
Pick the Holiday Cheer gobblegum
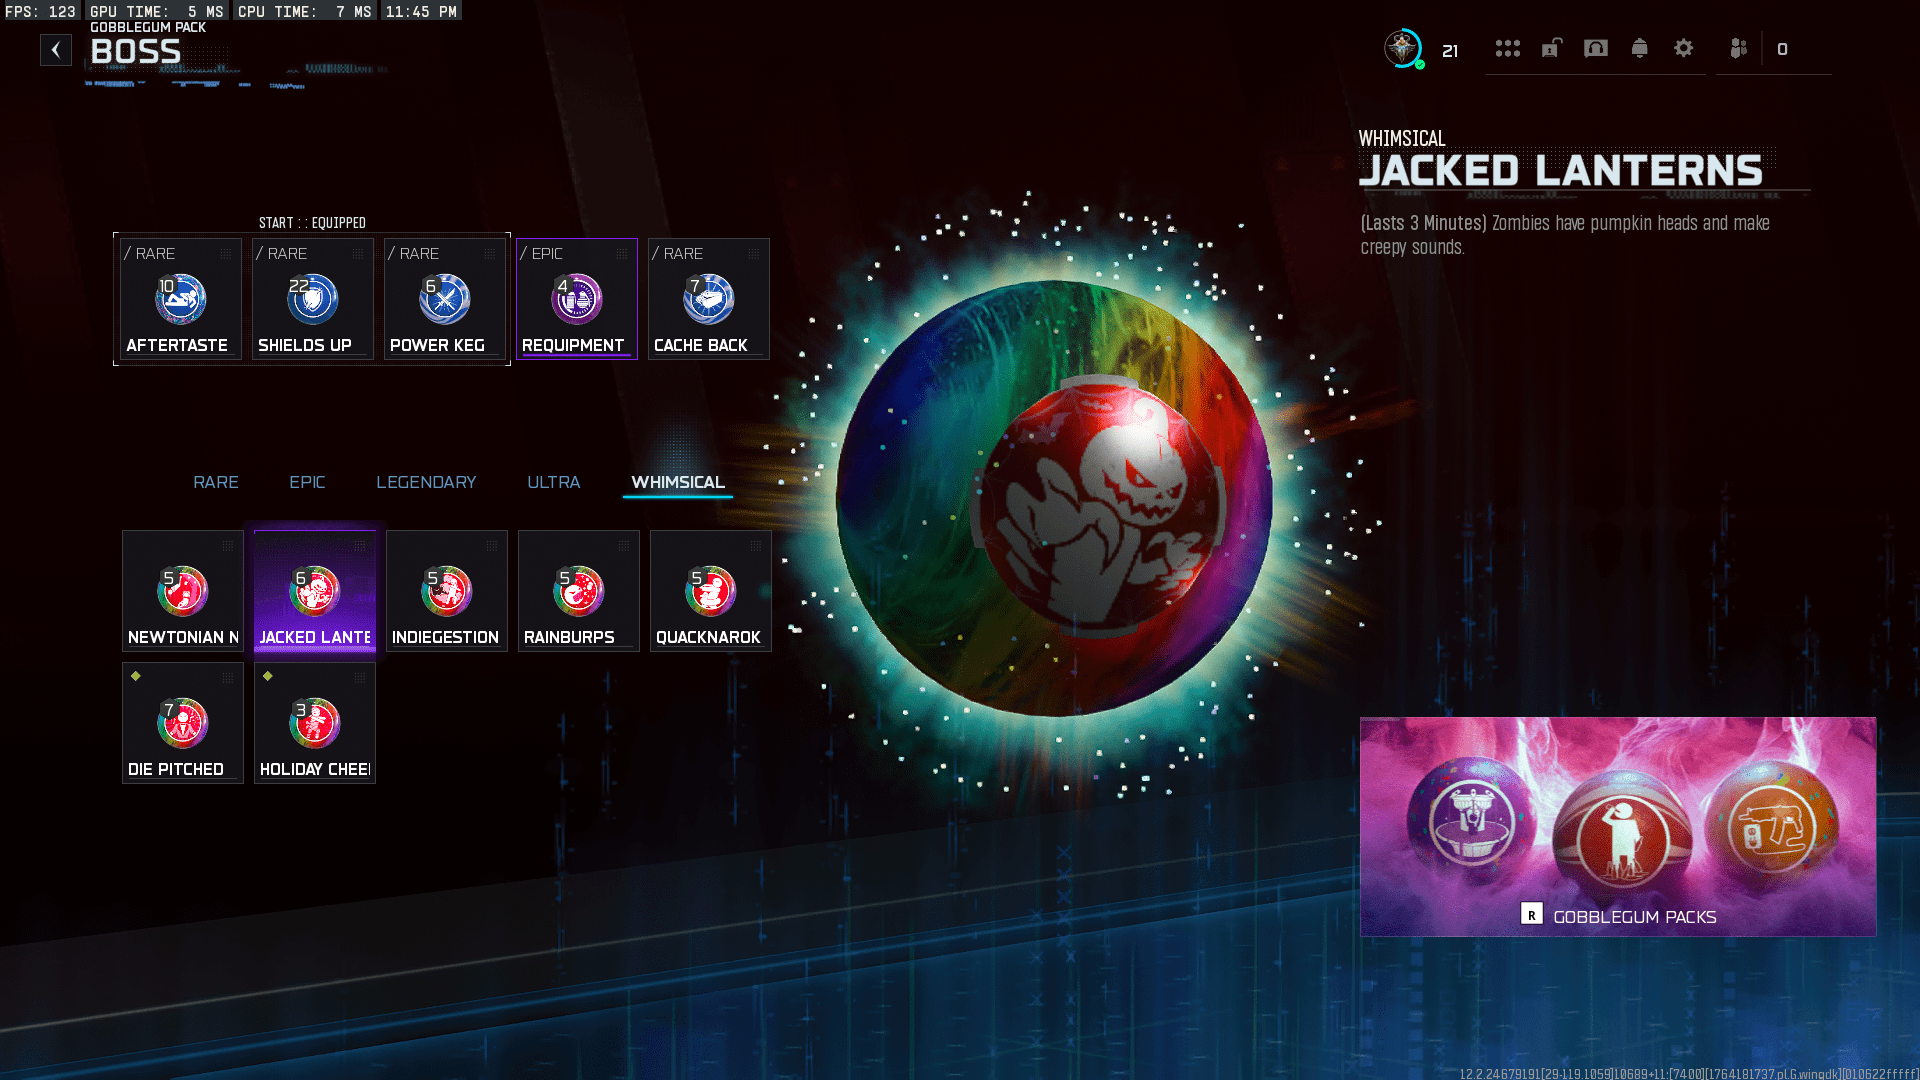(315, 723)
